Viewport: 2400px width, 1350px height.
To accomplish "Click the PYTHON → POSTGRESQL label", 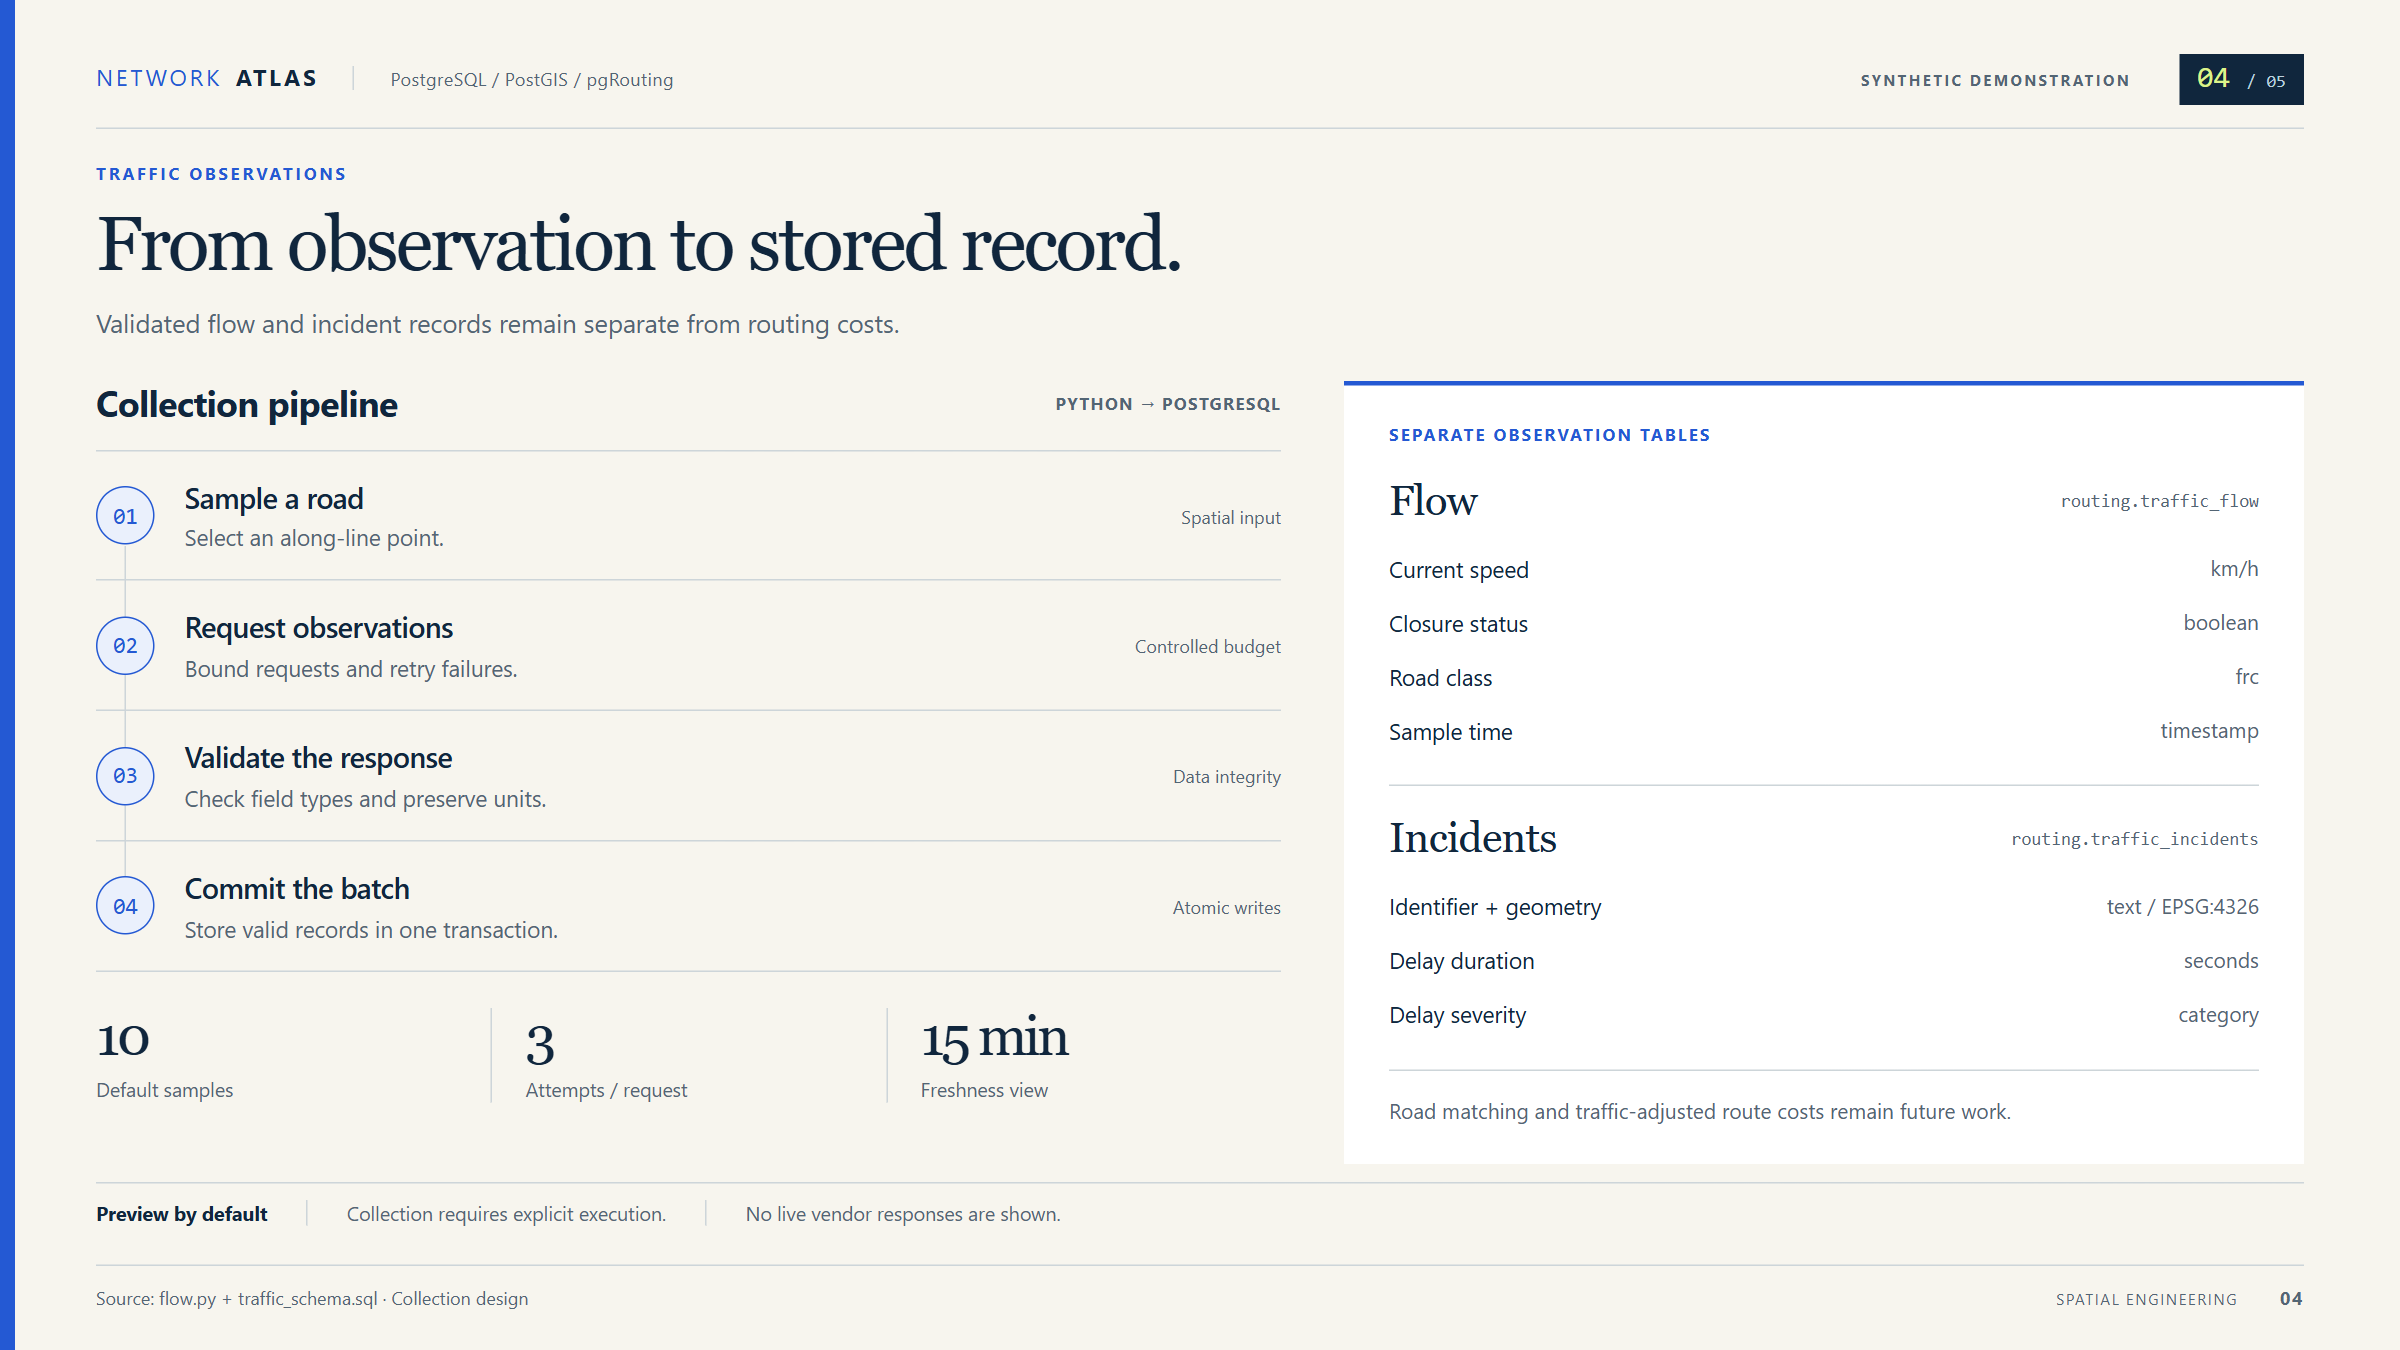I will pos(1168,404).
